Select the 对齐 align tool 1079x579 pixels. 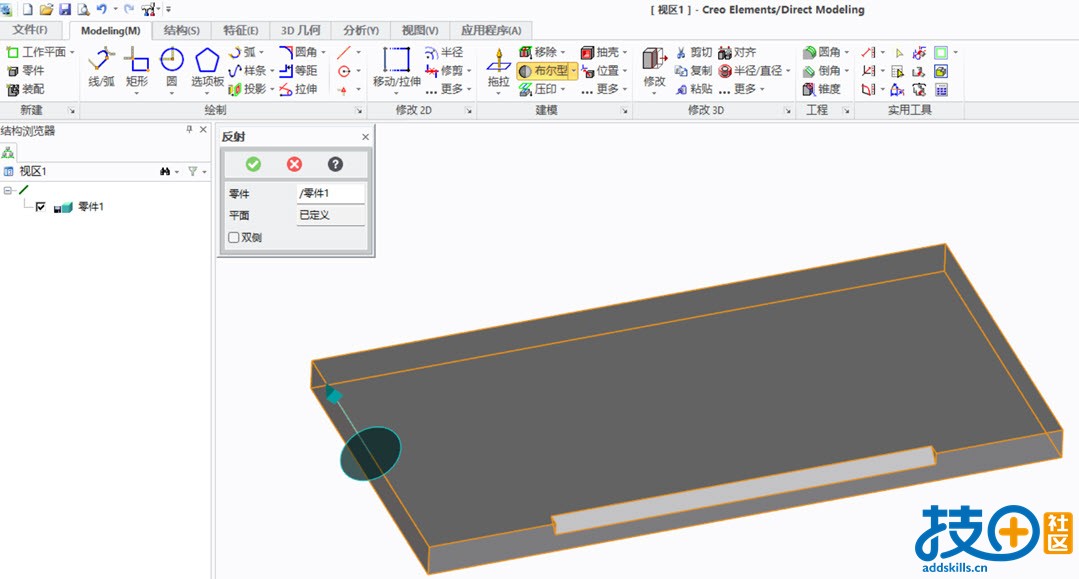click(x=737, y=52)
